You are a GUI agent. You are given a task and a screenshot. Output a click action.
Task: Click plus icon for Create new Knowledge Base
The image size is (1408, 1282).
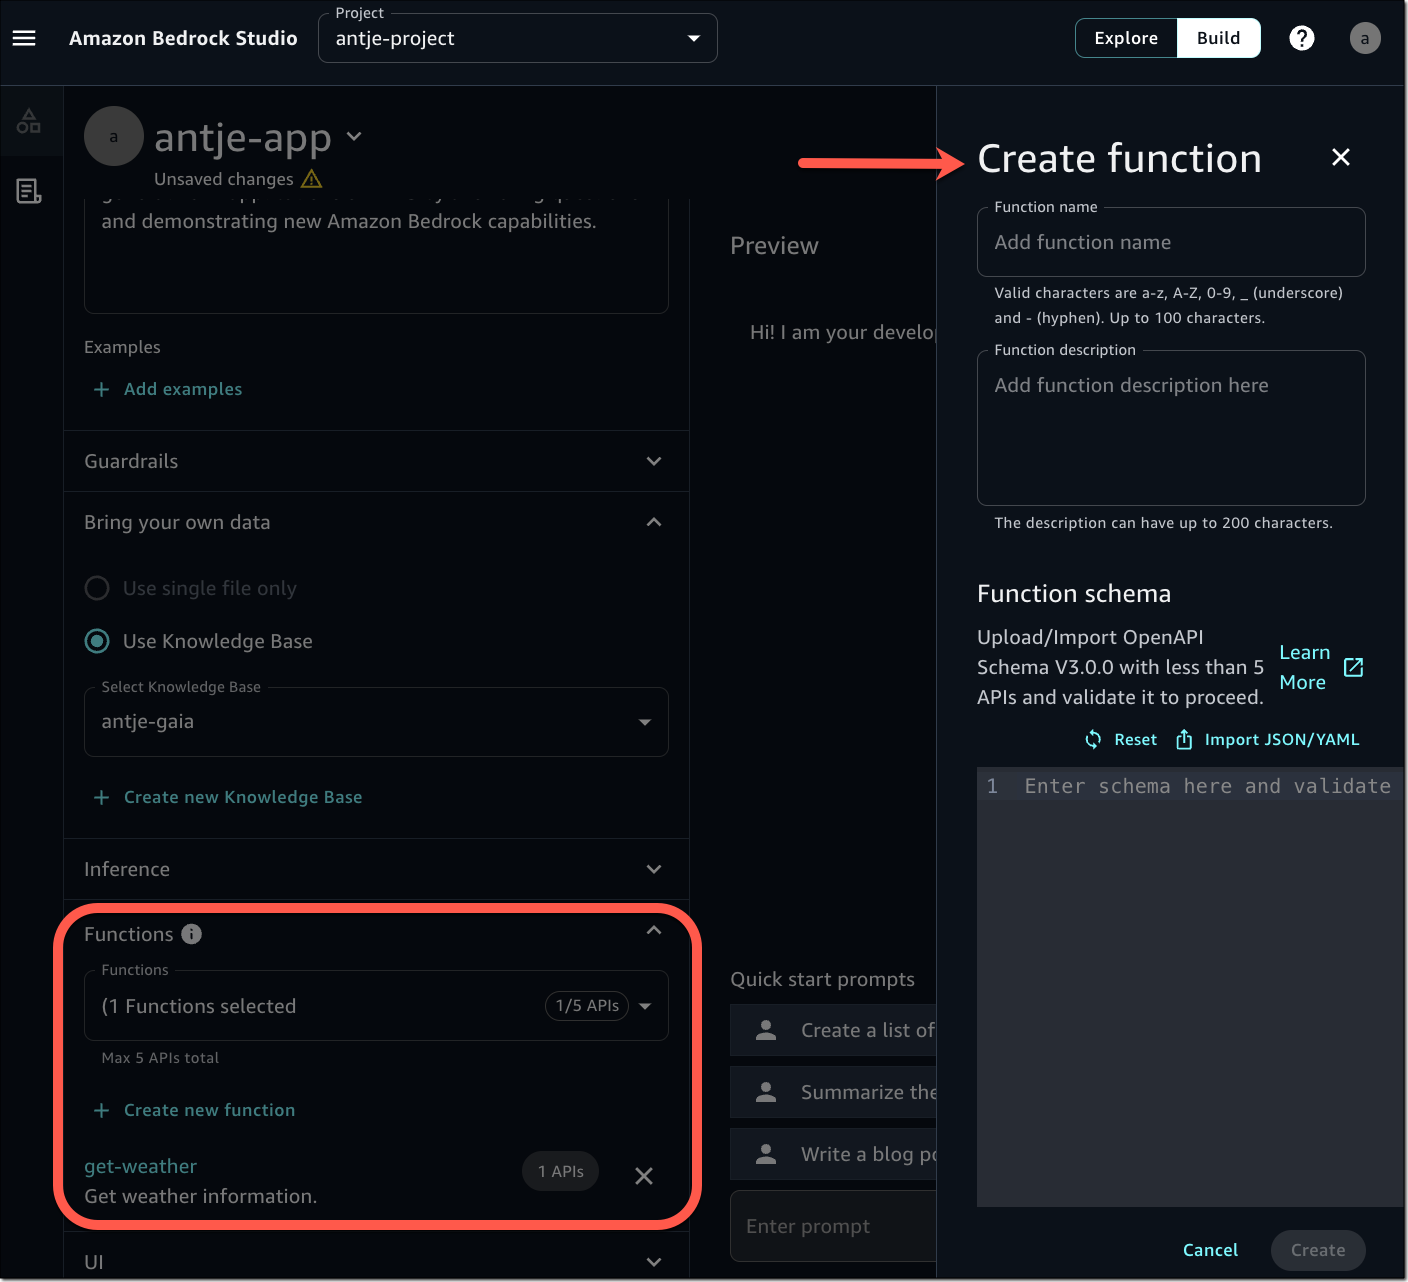(x=101, y=797)
